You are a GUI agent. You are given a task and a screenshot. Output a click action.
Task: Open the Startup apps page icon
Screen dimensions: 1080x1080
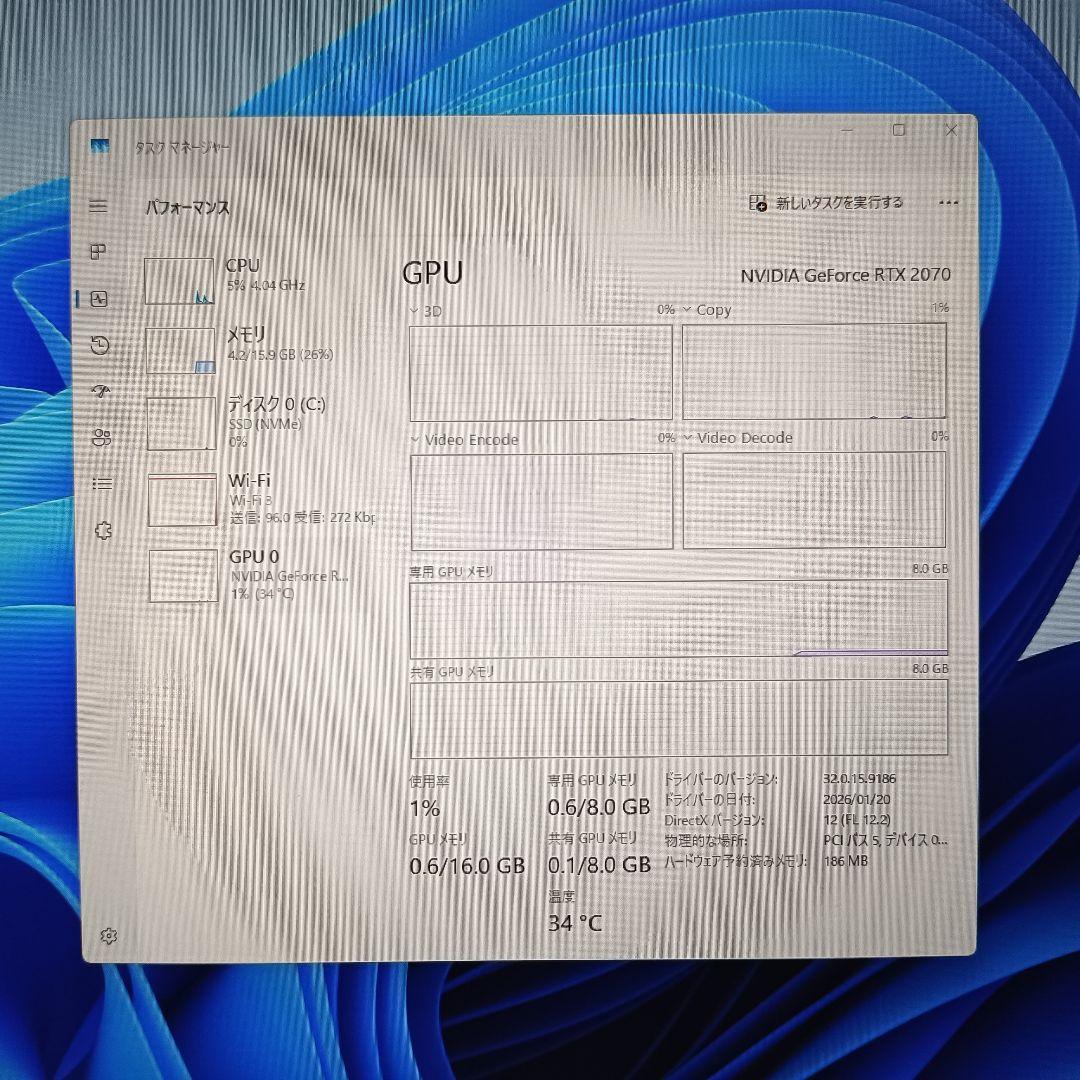tap(101, 391)
